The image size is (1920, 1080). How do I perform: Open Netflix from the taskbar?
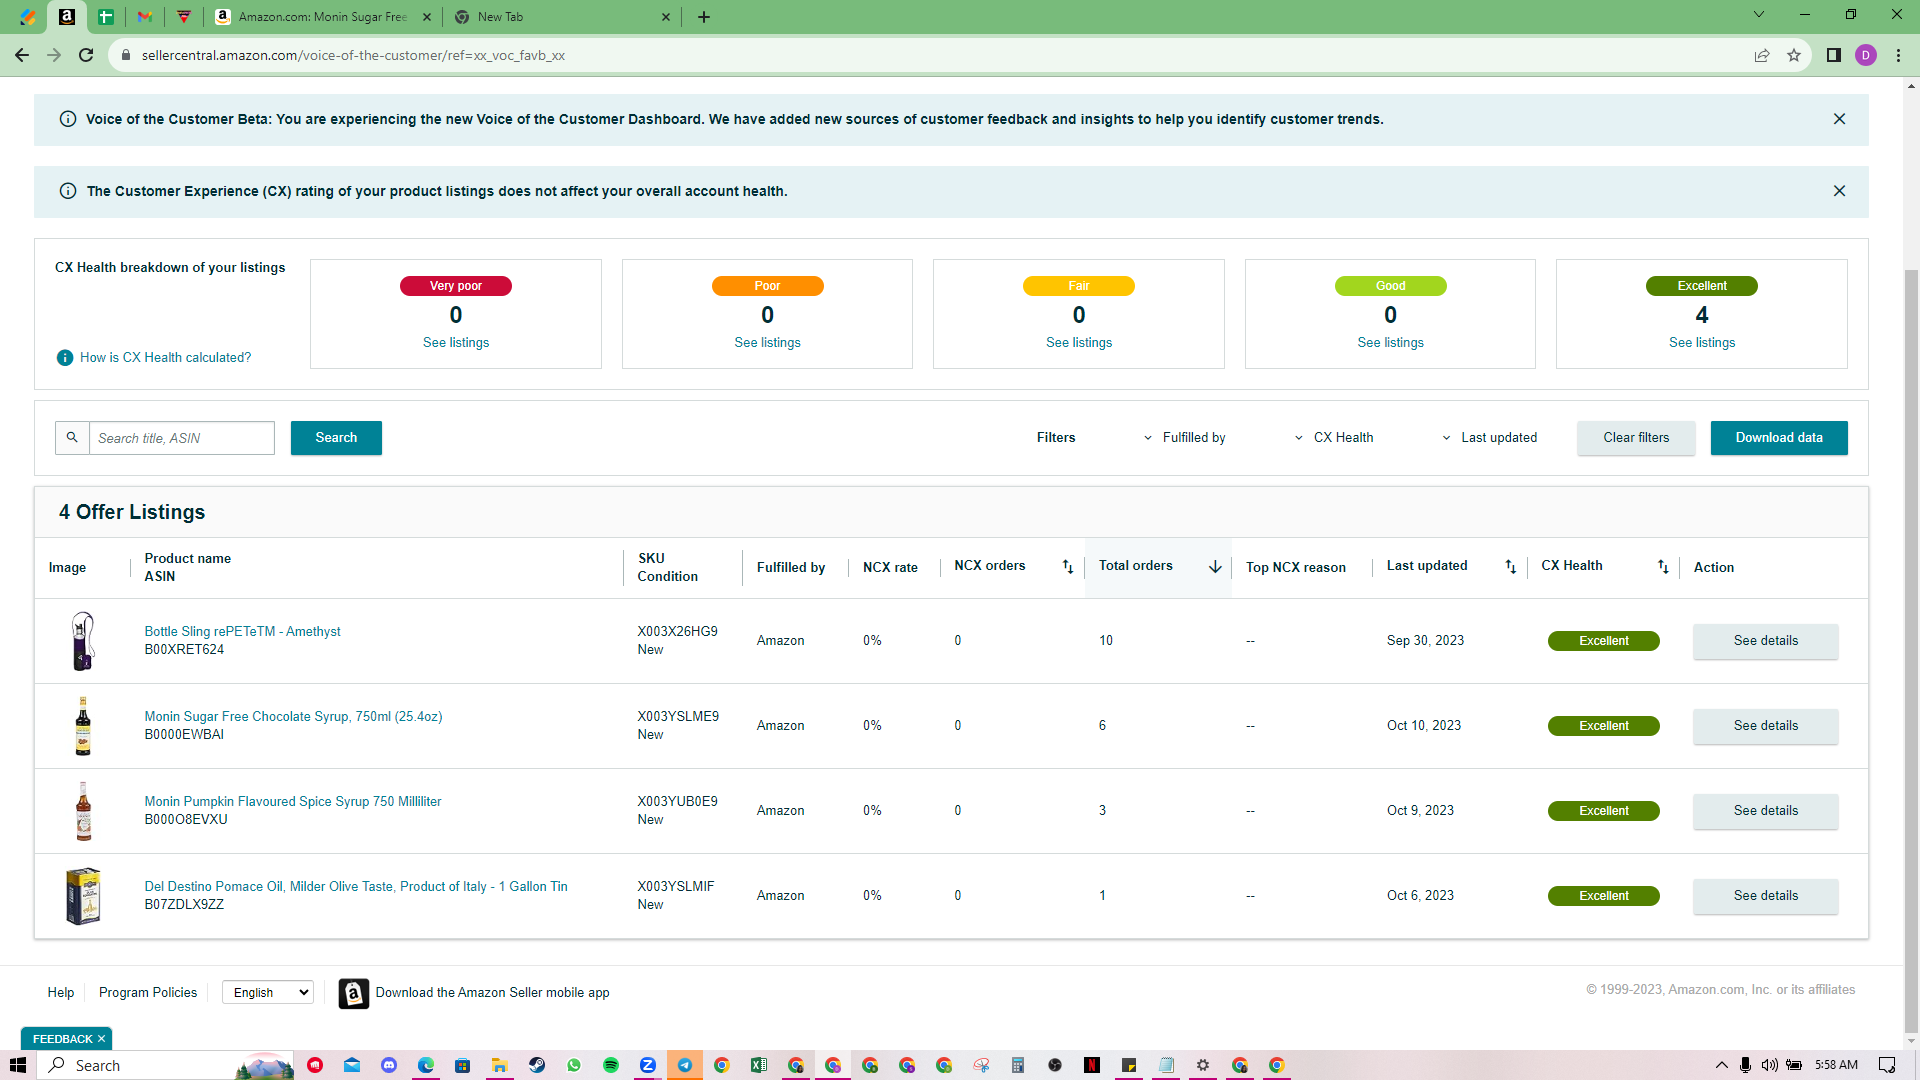click(x=1092, y=1065)
